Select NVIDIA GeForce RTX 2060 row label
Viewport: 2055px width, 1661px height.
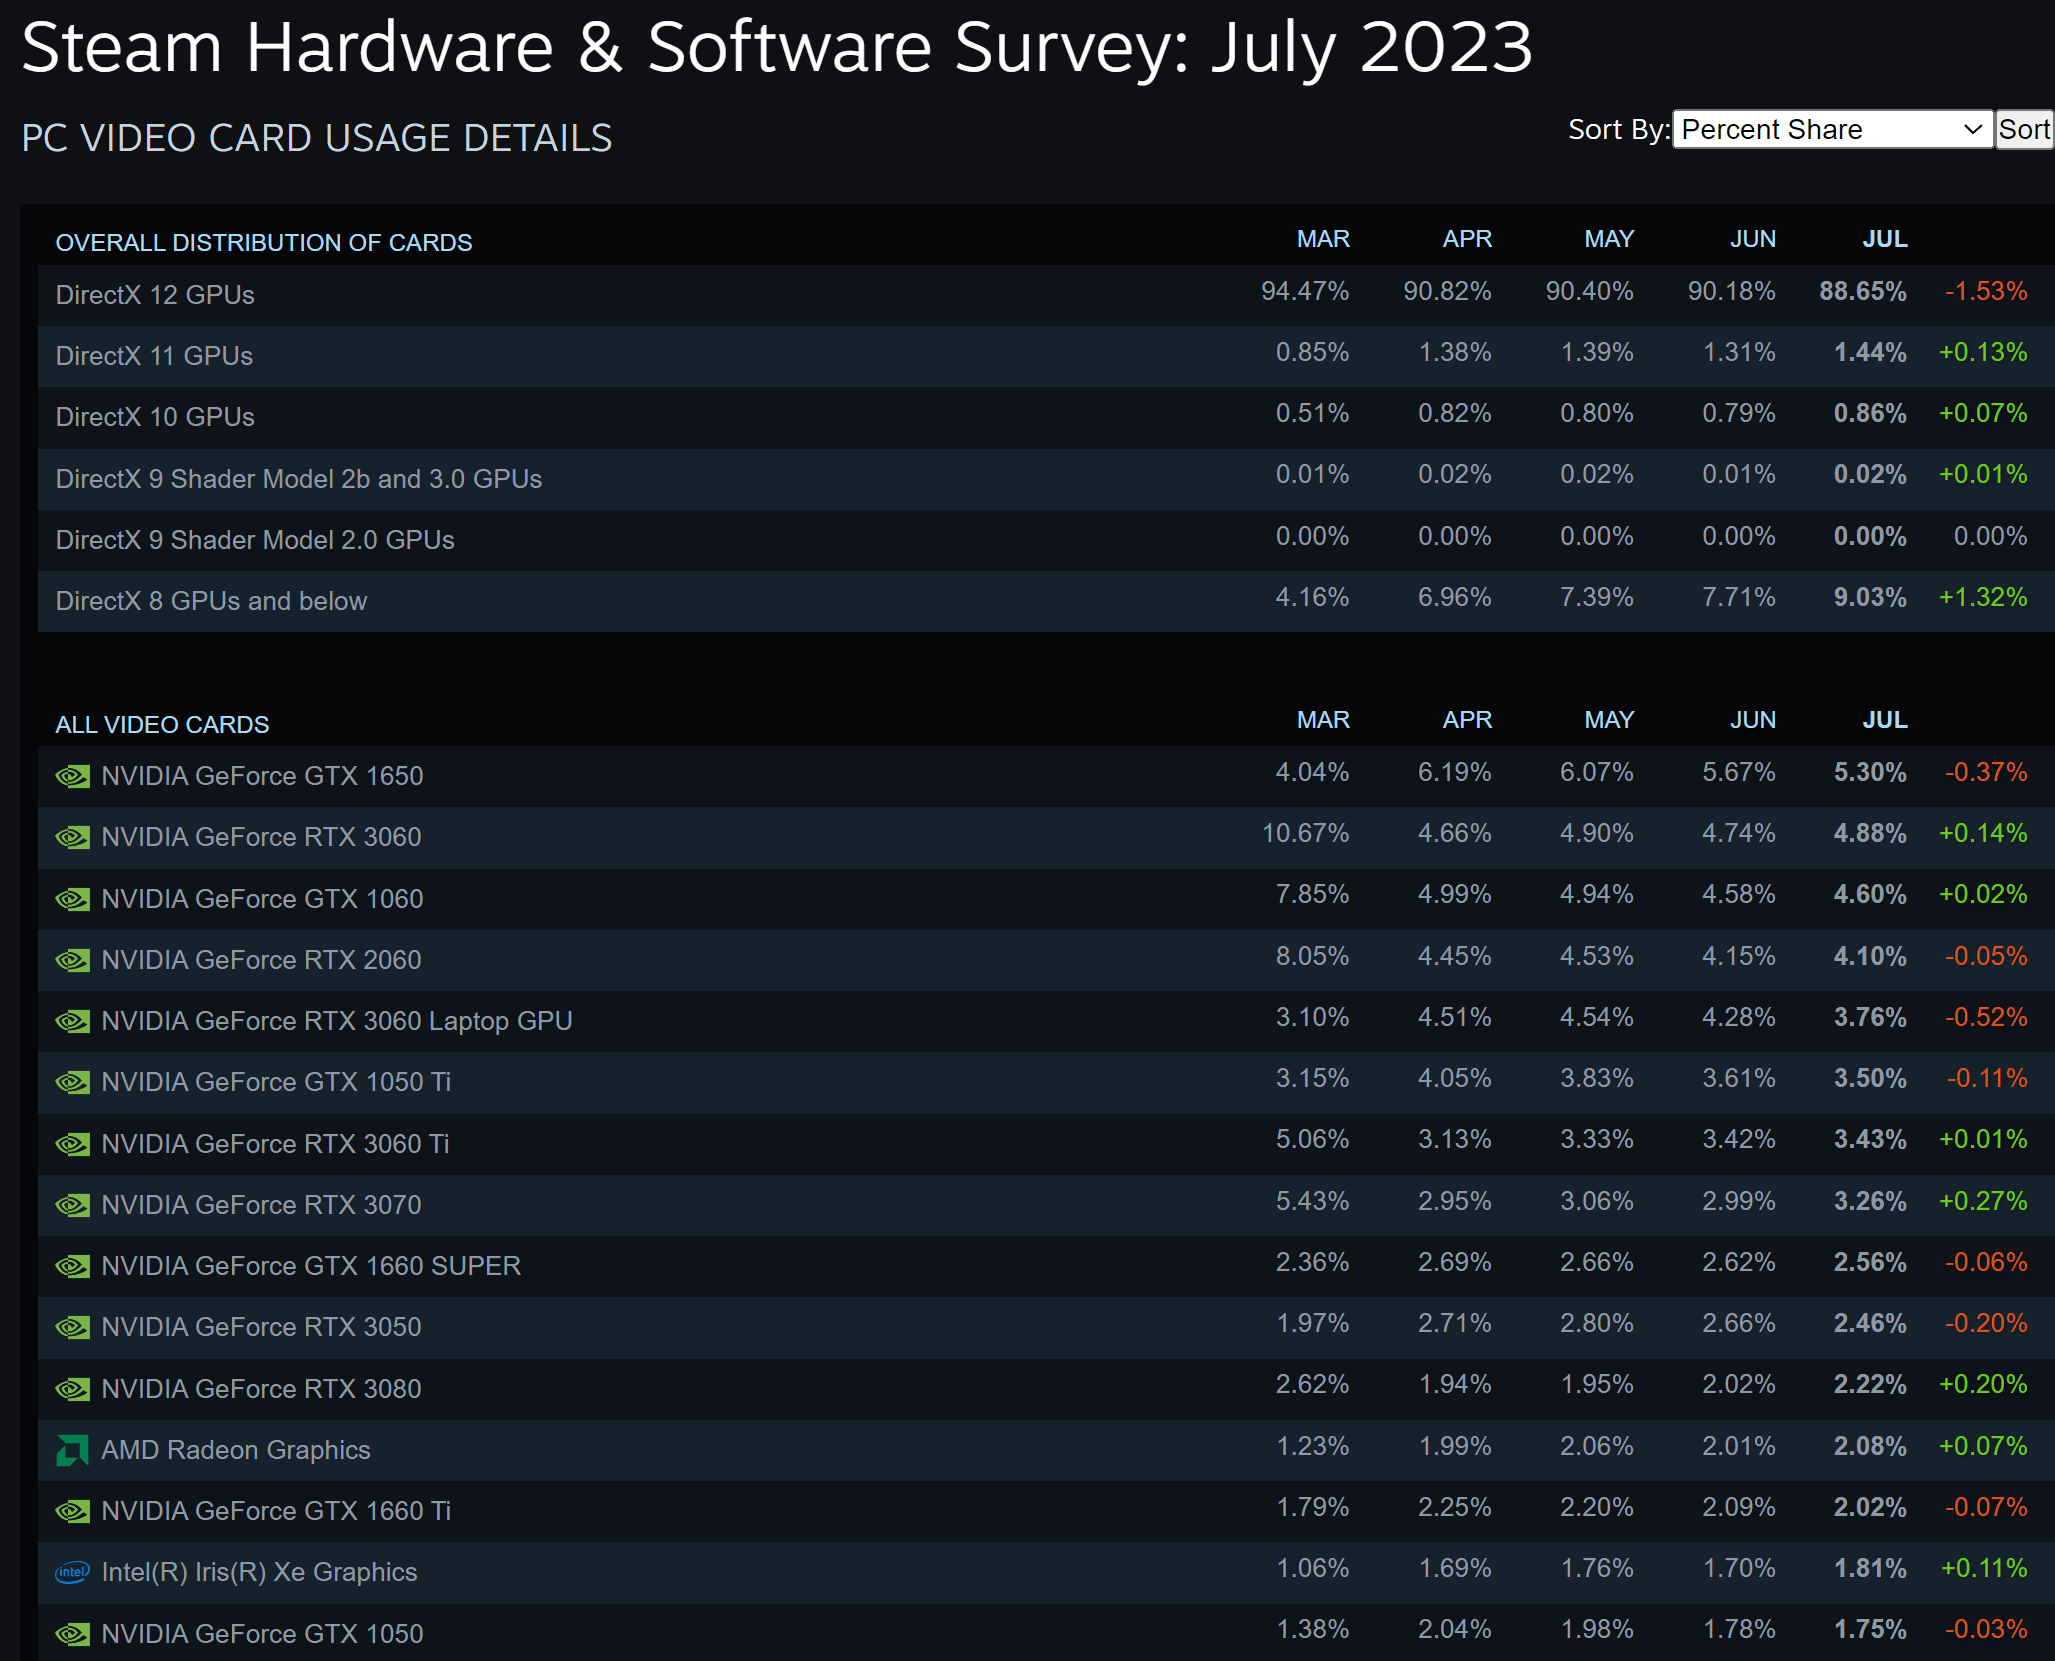tap(261, 960)
